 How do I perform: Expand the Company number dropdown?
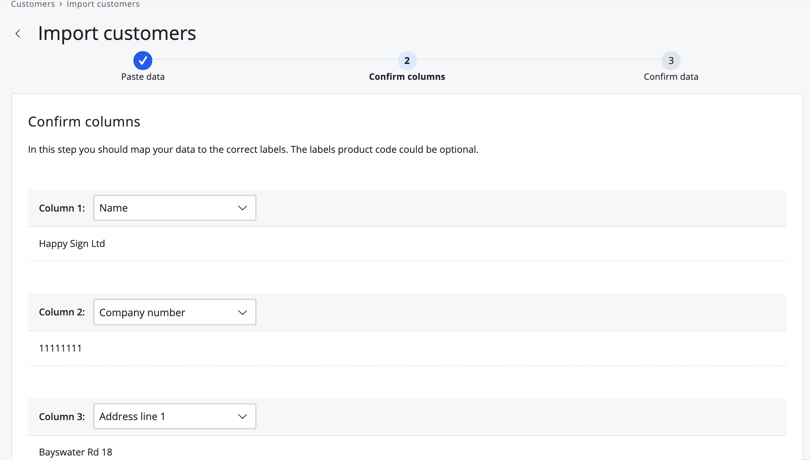click(x=174, y=313)
